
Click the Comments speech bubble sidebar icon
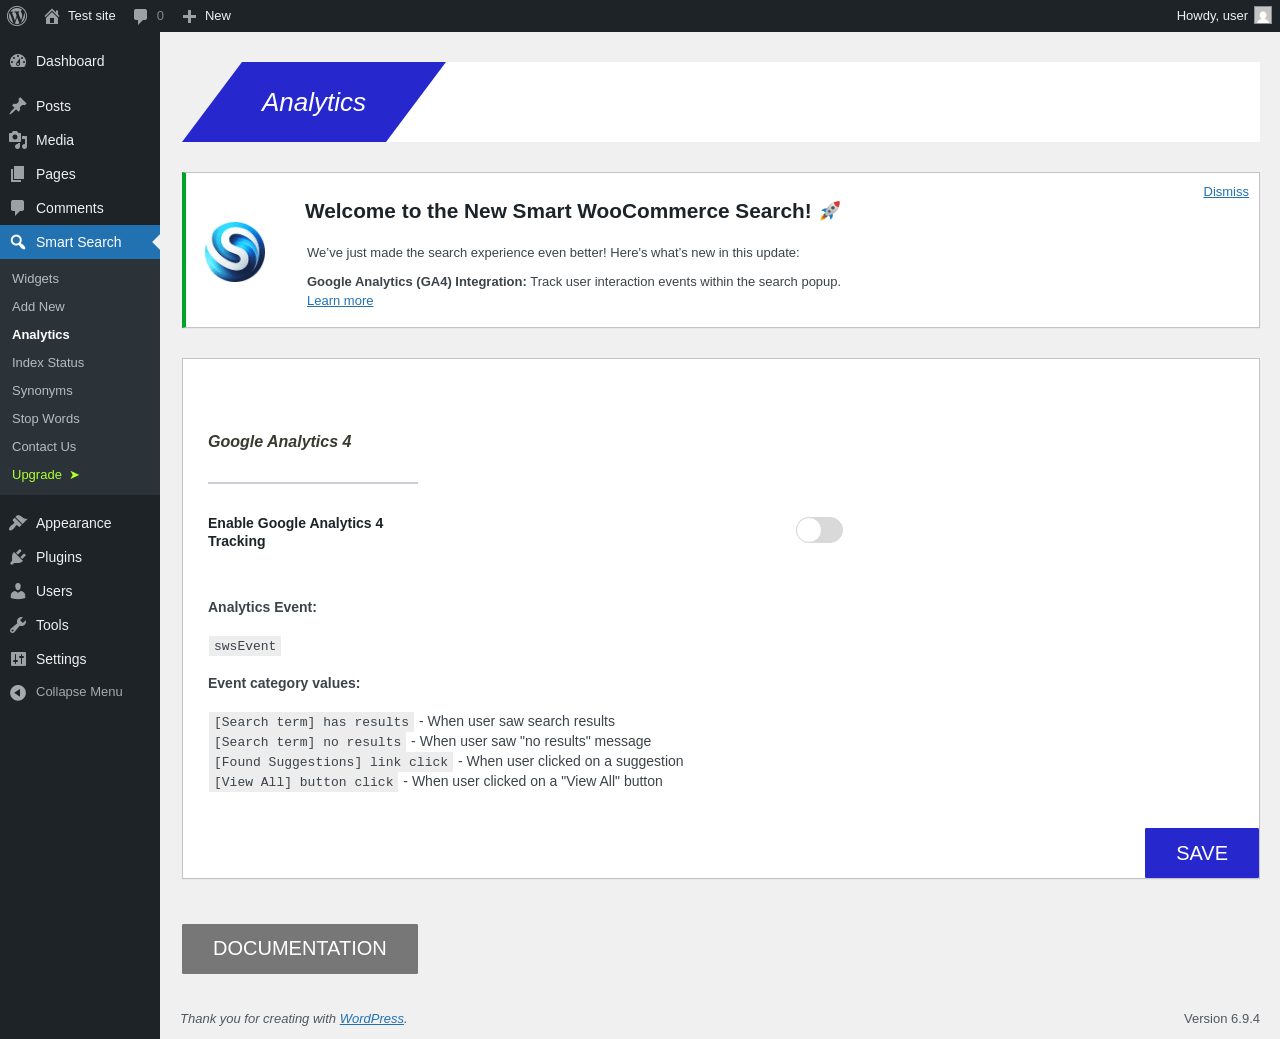[18, 208]
